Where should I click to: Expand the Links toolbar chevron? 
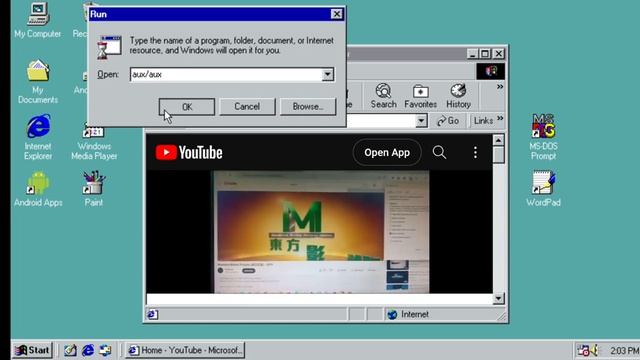pos(500,119)
